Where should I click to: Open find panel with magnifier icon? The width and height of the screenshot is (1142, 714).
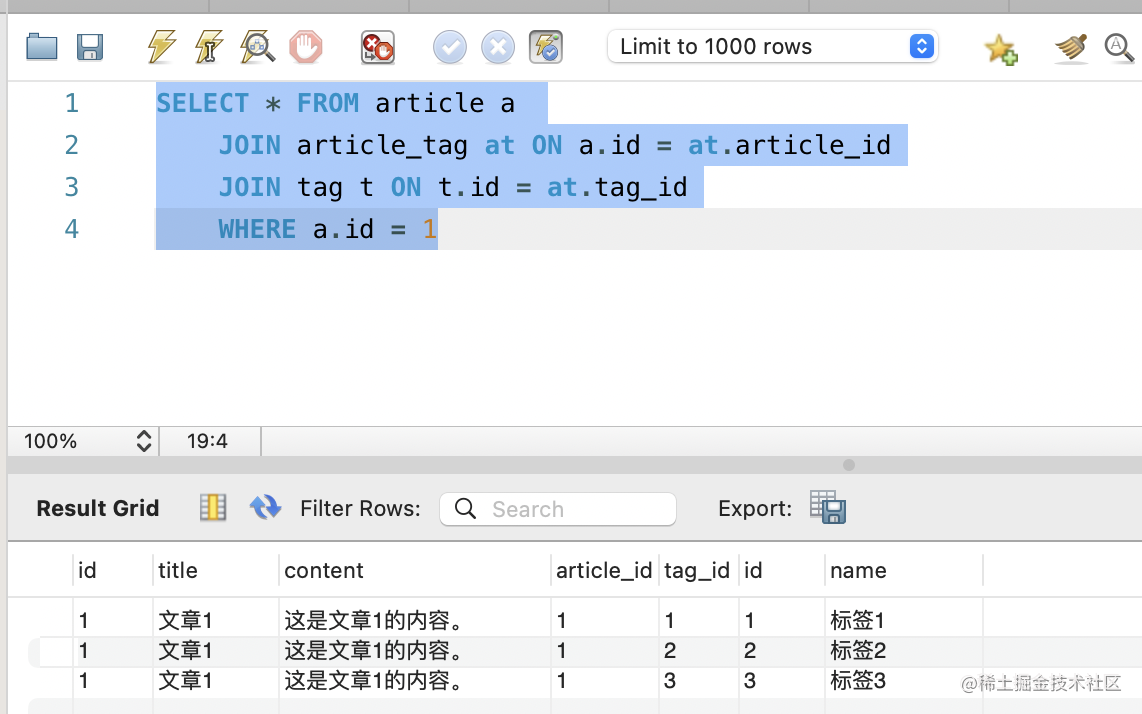point(1118,47)
